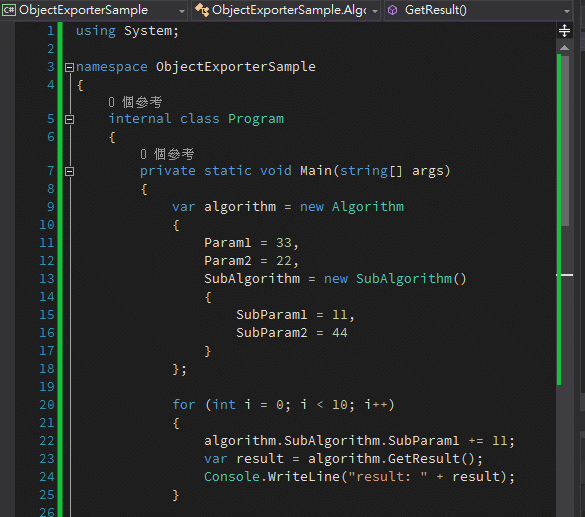Open the GetResult() member dropdown
The image size is (585, 517).
coord(567,11)
